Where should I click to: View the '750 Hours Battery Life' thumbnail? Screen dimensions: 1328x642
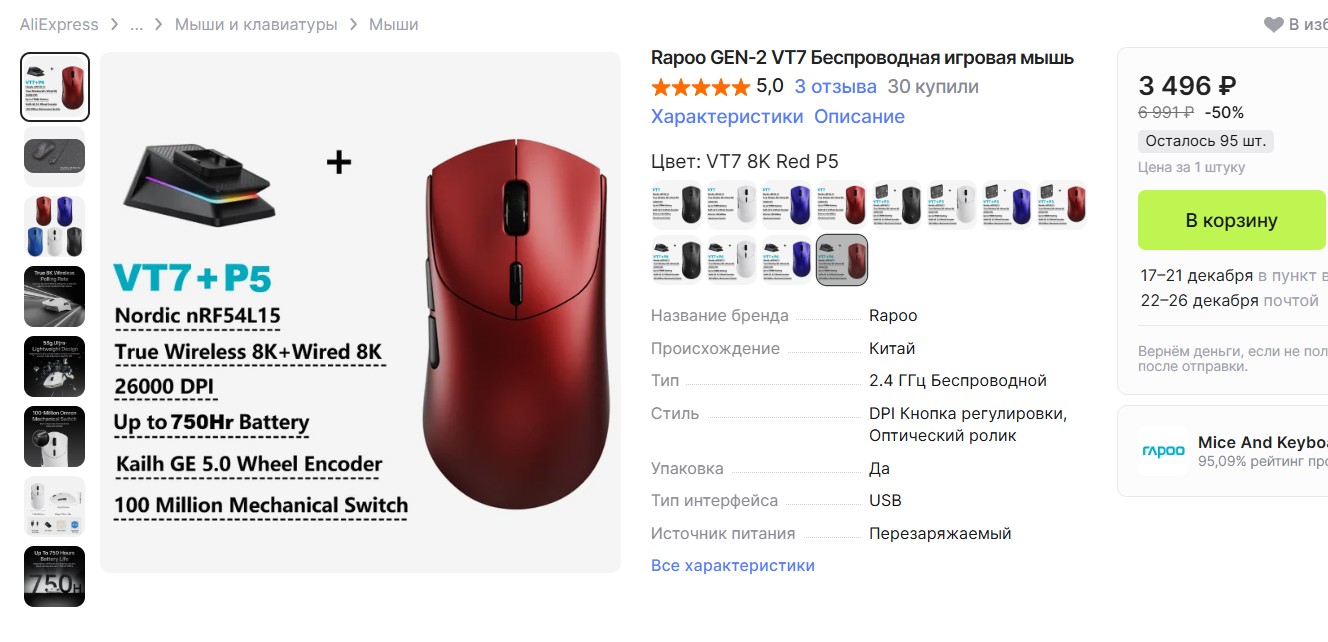coord(55,577)
